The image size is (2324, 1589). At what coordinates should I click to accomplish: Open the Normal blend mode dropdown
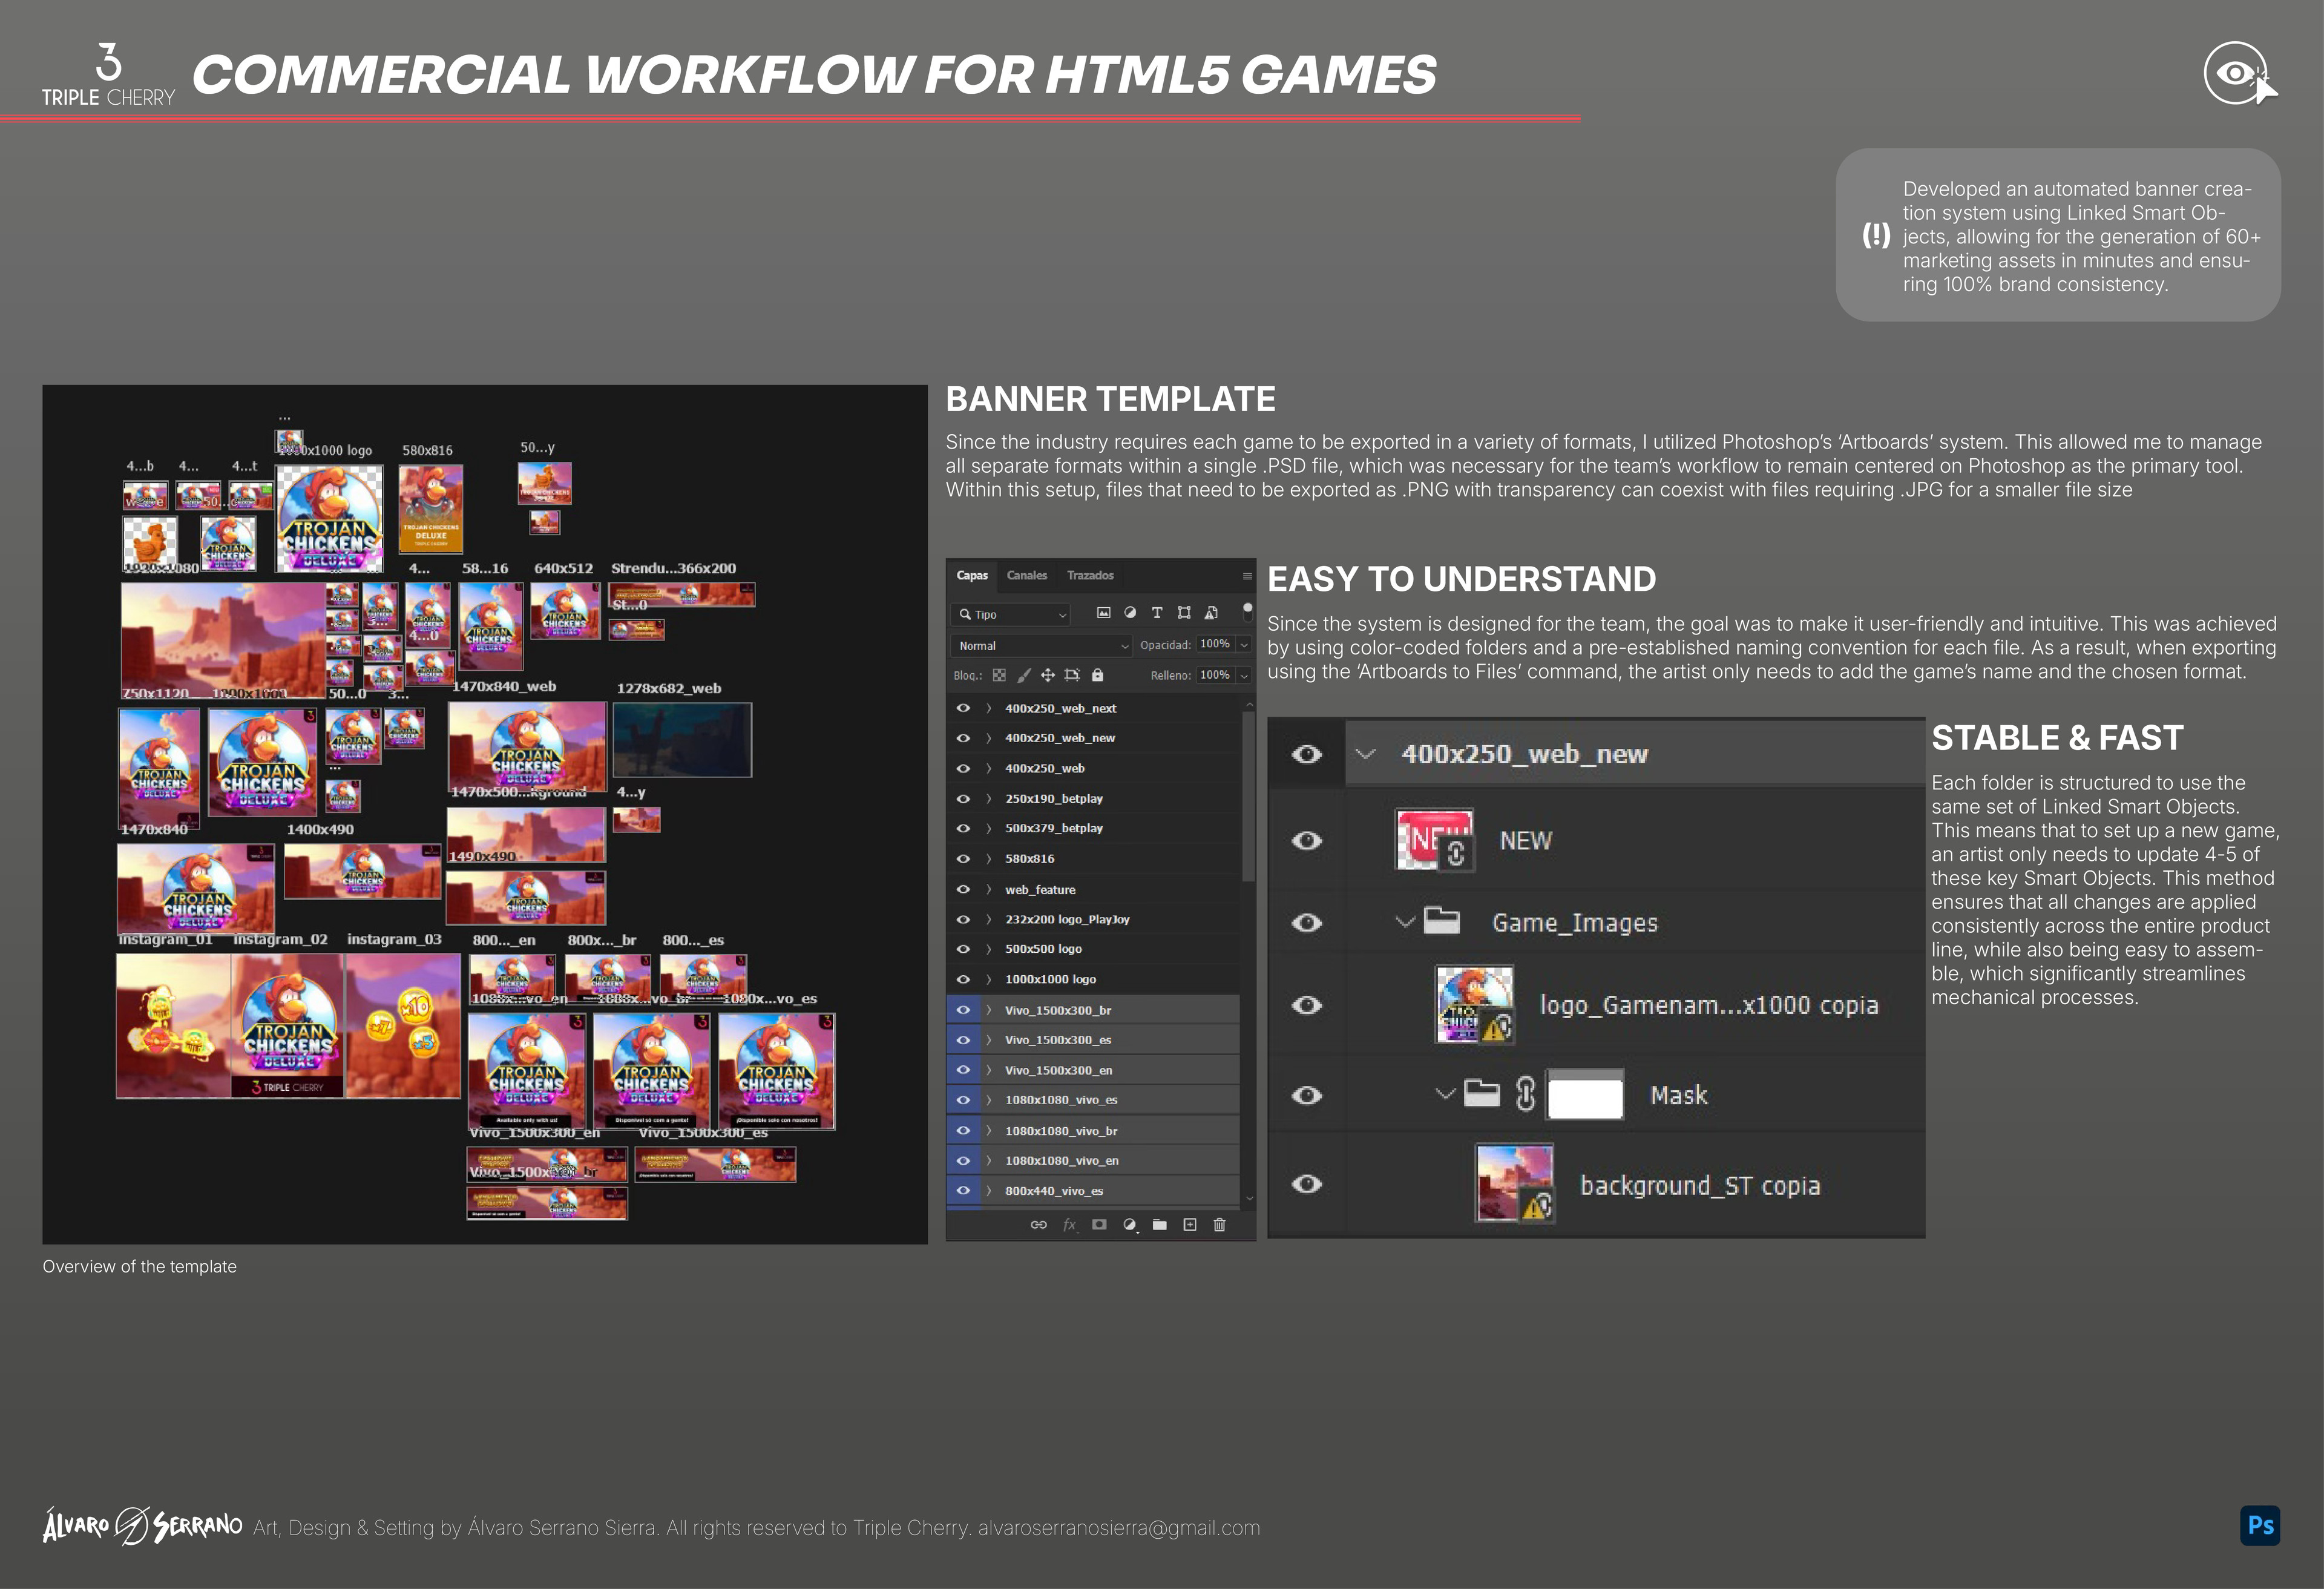[x=1041, y=646]
